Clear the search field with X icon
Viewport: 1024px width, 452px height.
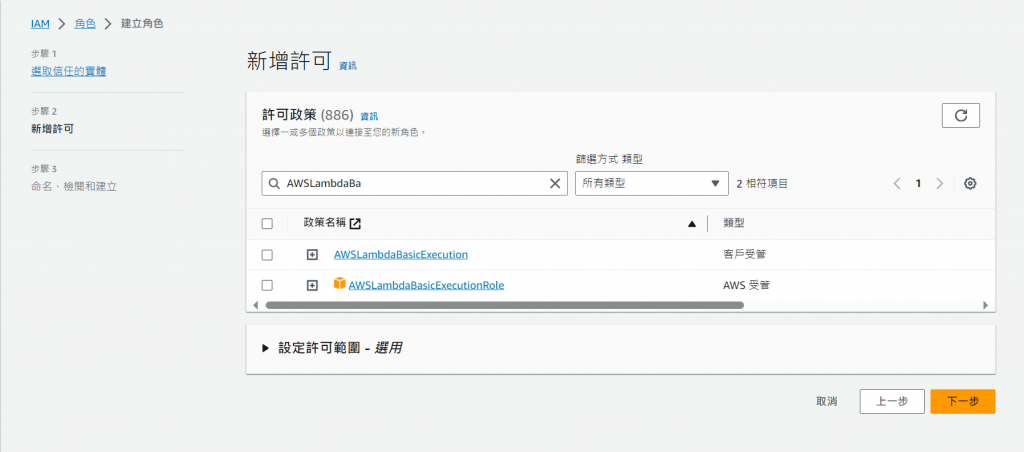[x=555, y=184]
